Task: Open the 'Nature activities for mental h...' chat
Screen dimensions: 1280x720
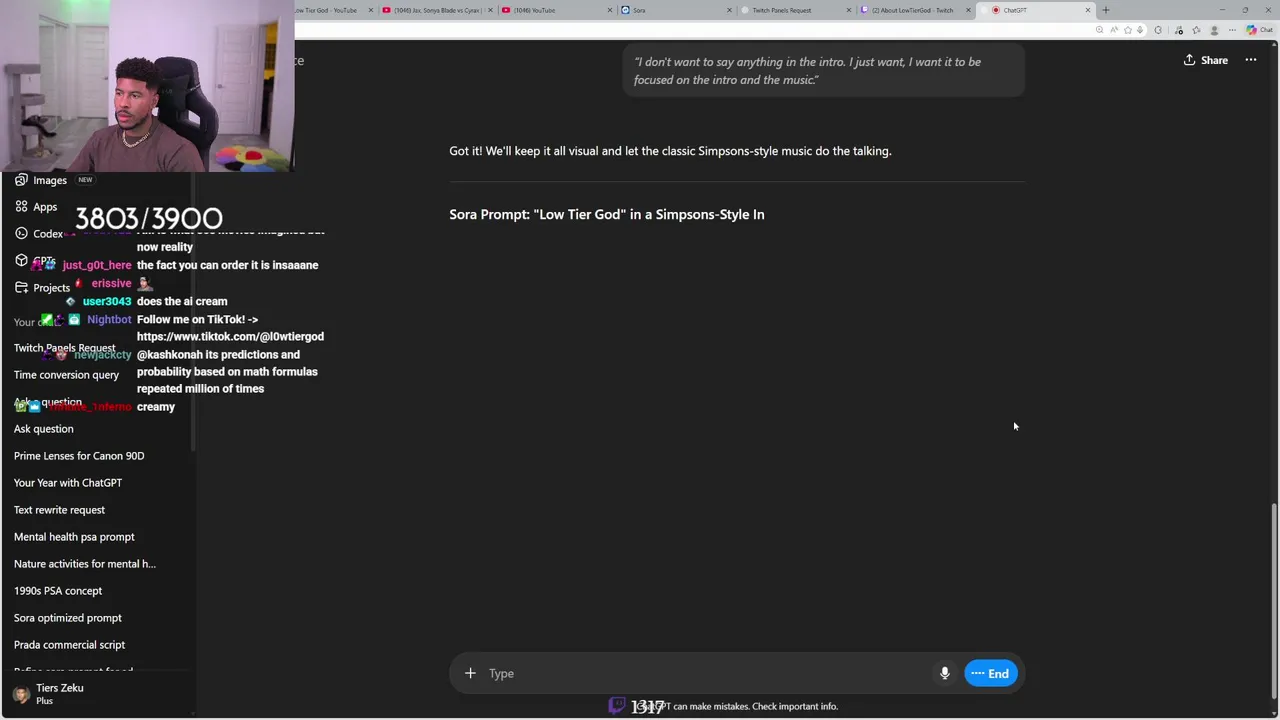Action: click(x=85, y=564)
